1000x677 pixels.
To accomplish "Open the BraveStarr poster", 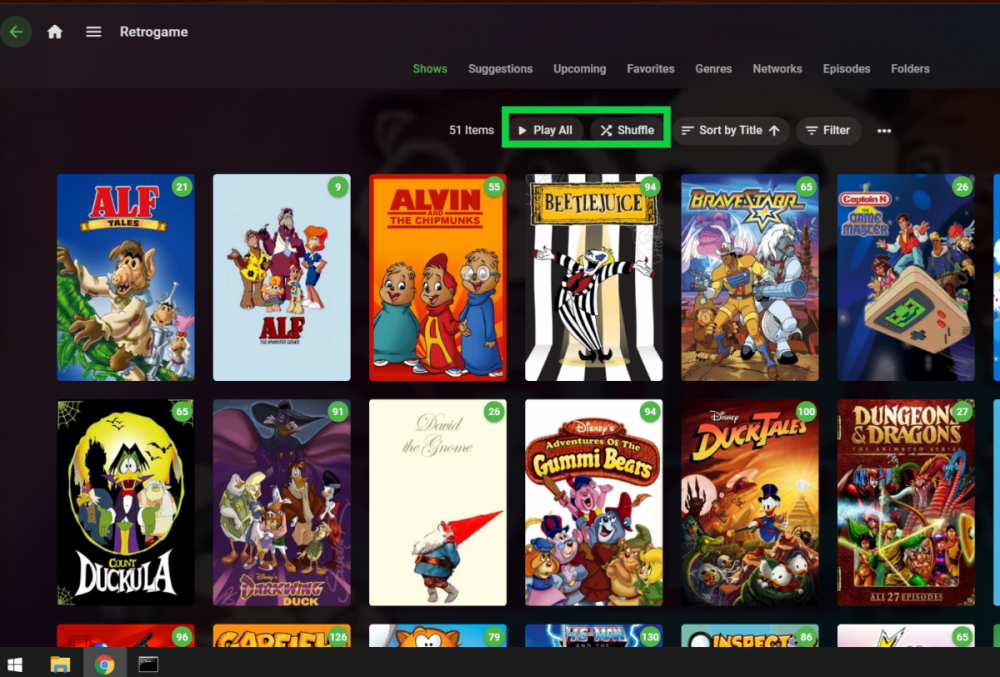I will (749, 277).
